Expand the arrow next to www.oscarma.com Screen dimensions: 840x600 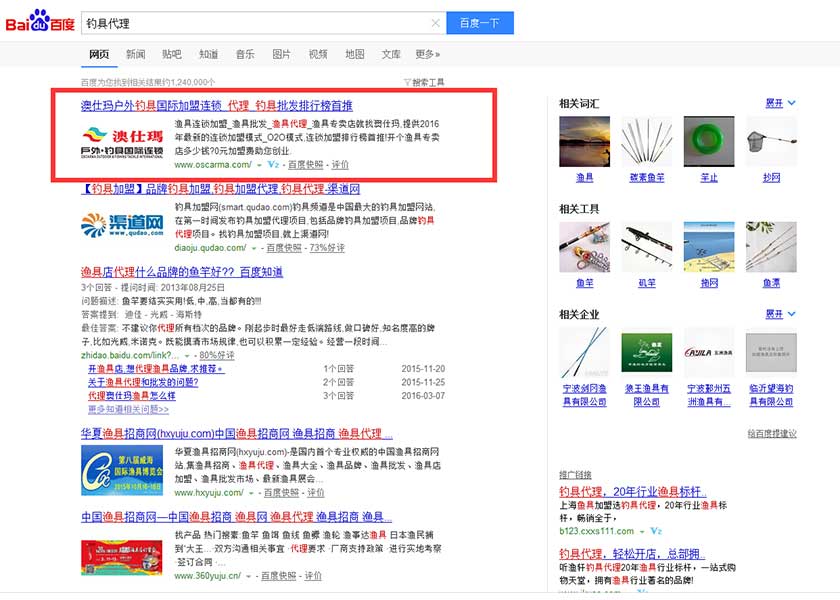259,165
